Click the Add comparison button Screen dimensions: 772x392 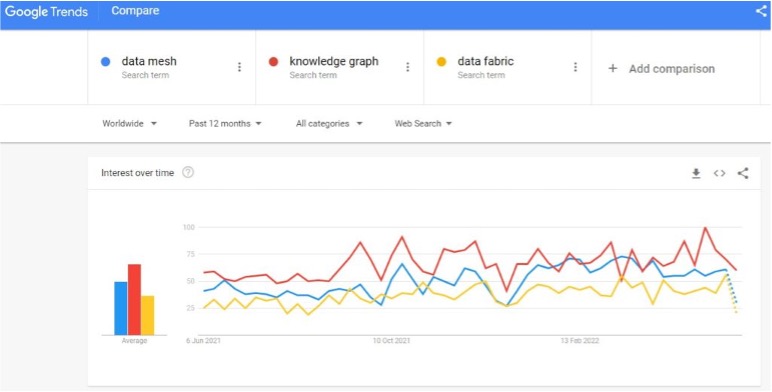coord(662,68)
